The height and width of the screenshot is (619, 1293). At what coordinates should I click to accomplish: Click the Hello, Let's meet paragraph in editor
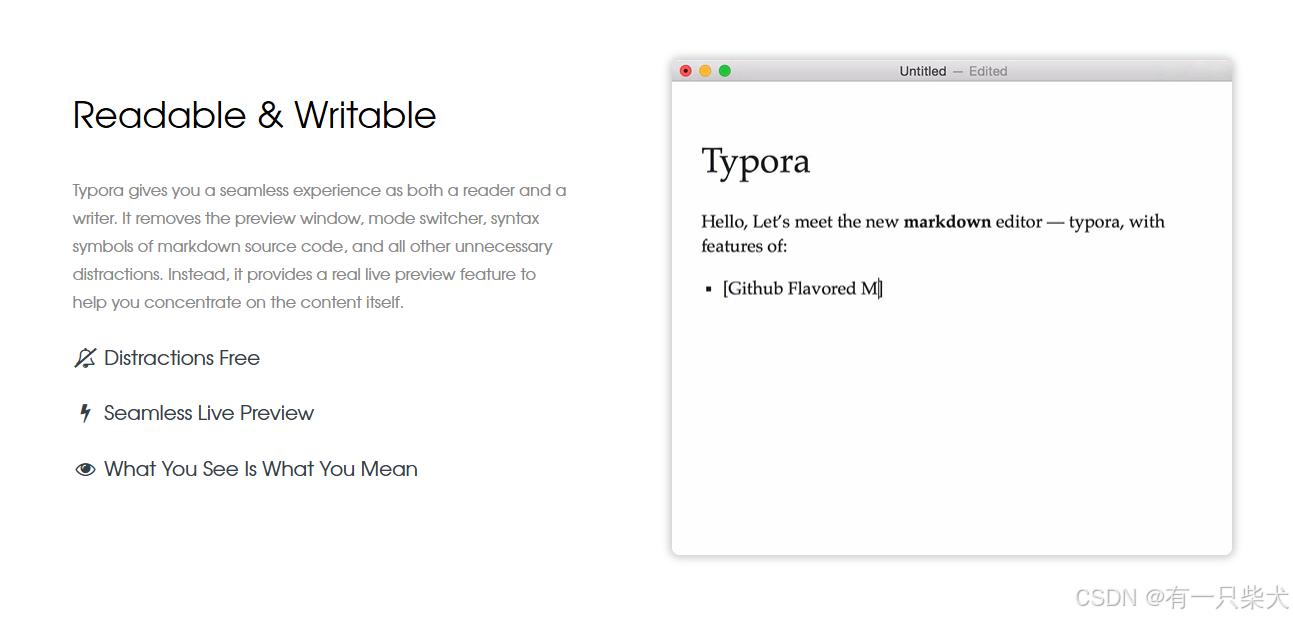[x=933, y=233]
